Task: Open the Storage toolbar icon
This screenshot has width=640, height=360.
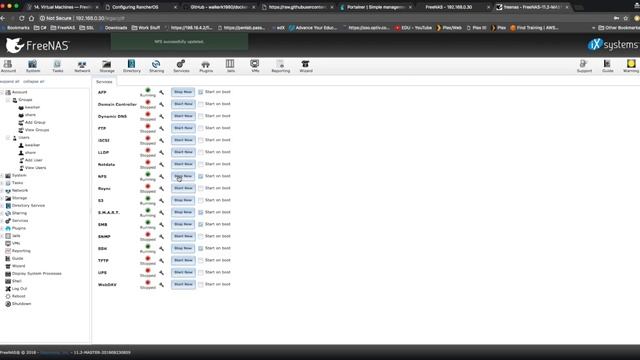Action: [x=107, y=66]
